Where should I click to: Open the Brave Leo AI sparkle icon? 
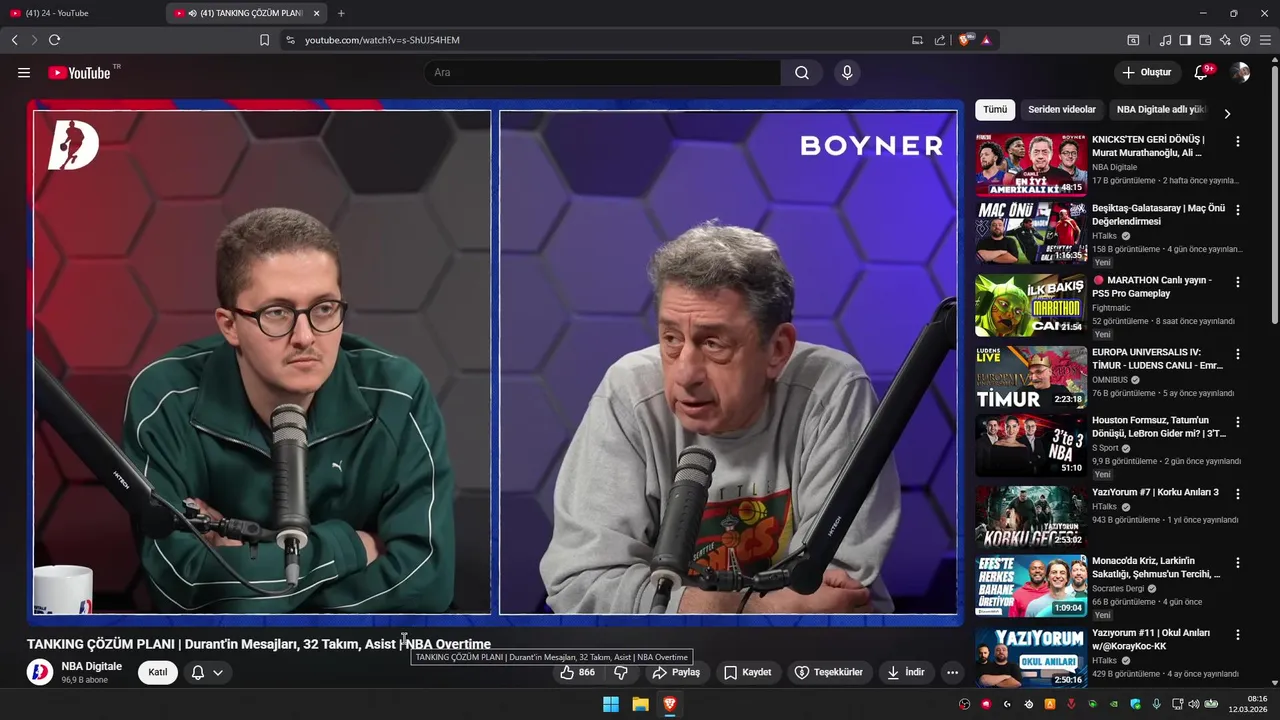tap(1225, 40)
